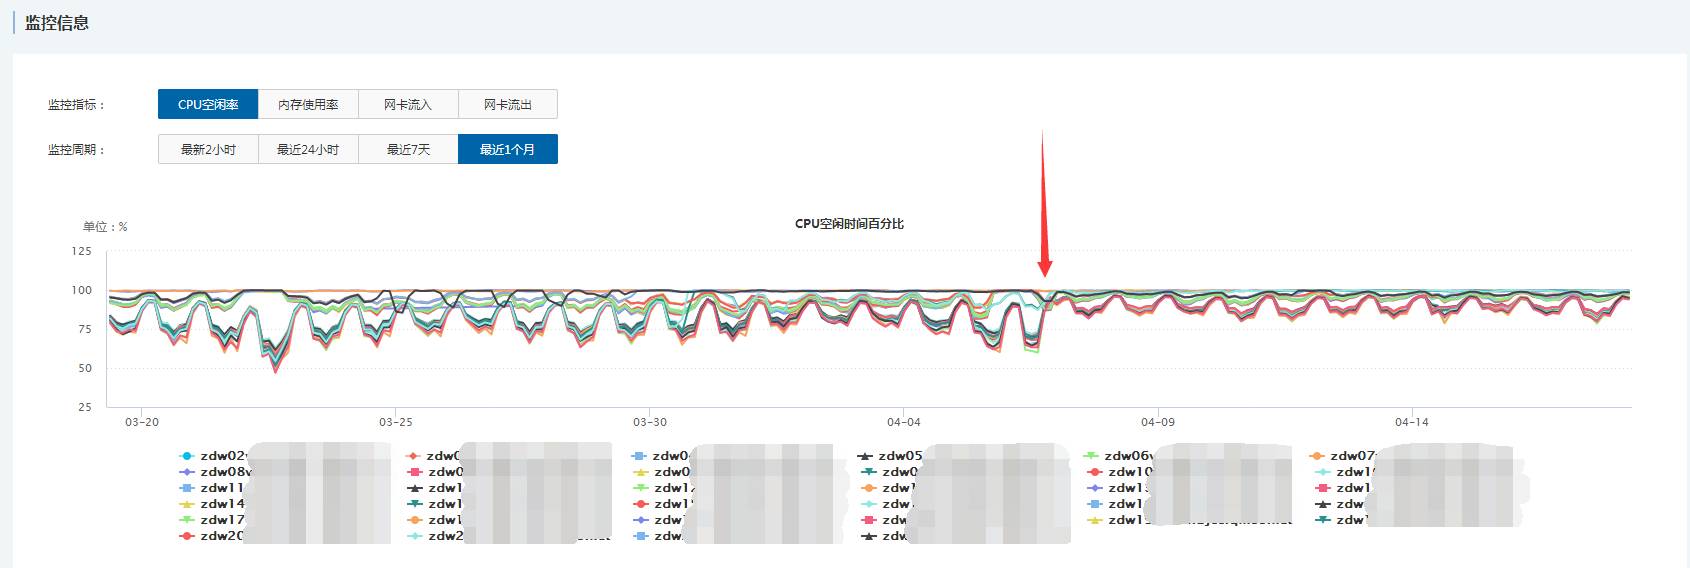Click the 最近1个月 period button
The height and width of the screenshot is (568, 1690).
pos(508,149)
